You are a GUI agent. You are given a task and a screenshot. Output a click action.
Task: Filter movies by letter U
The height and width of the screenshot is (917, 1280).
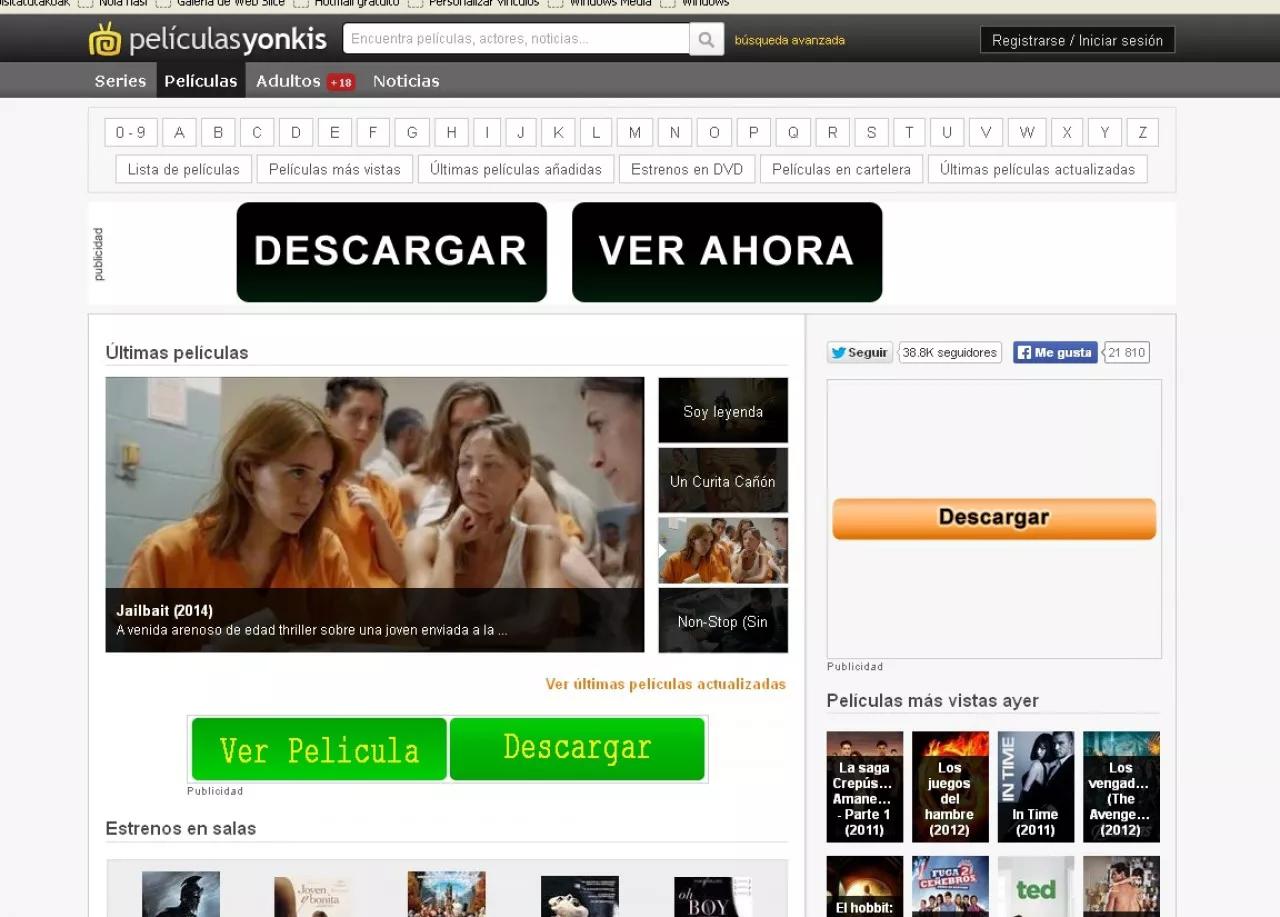coord(947,132)
